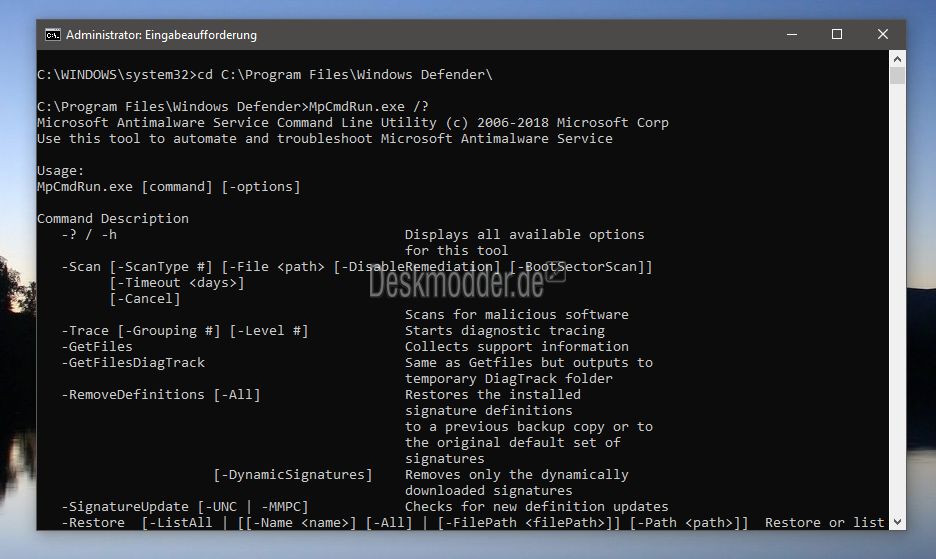The image size is (936, 559).
Task: Click the 'MpCmdRun.exe /?' command line
Action: (x=233, y=106)
